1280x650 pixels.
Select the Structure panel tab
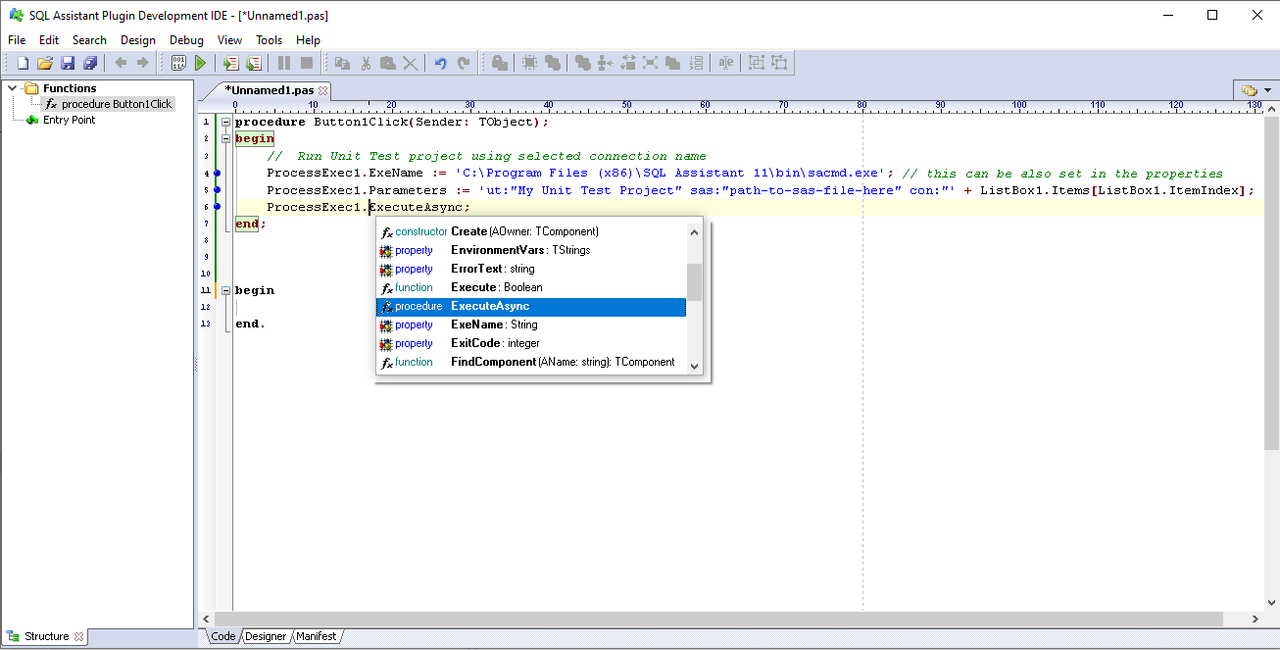click(x=47, y=636)
